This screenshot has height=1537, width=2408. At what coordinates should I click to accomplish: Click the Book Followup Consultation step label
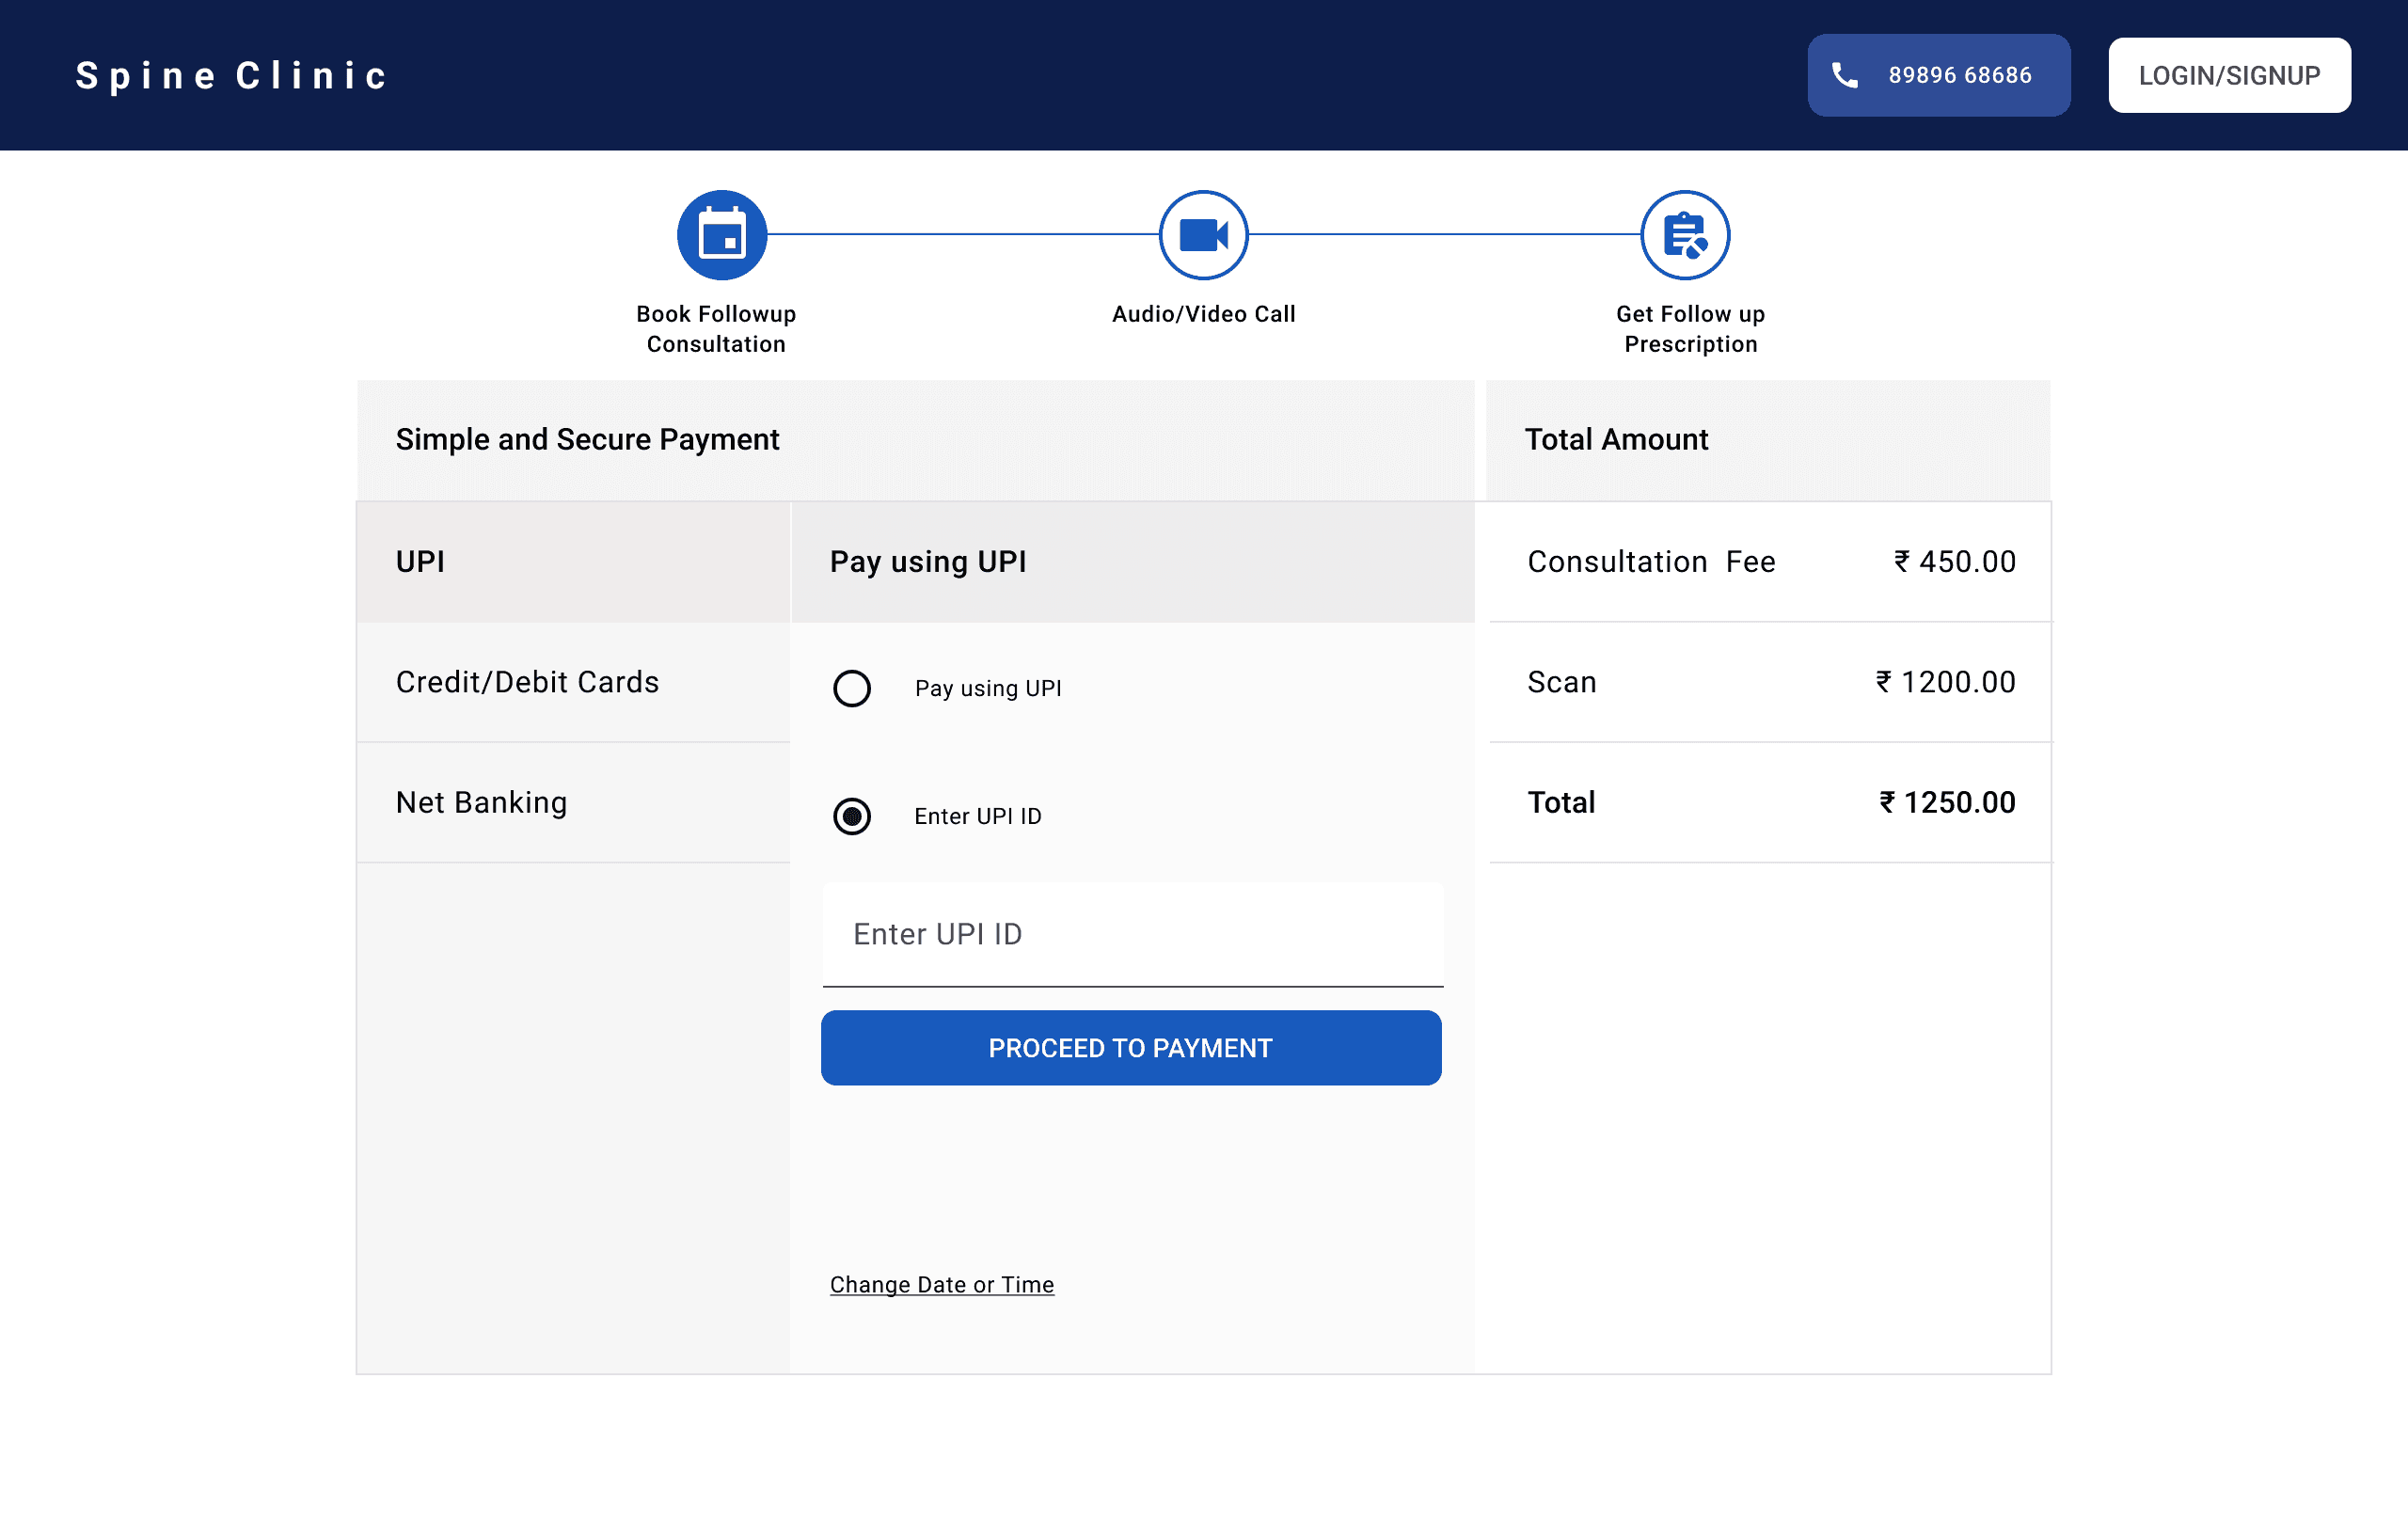[716, 328]
